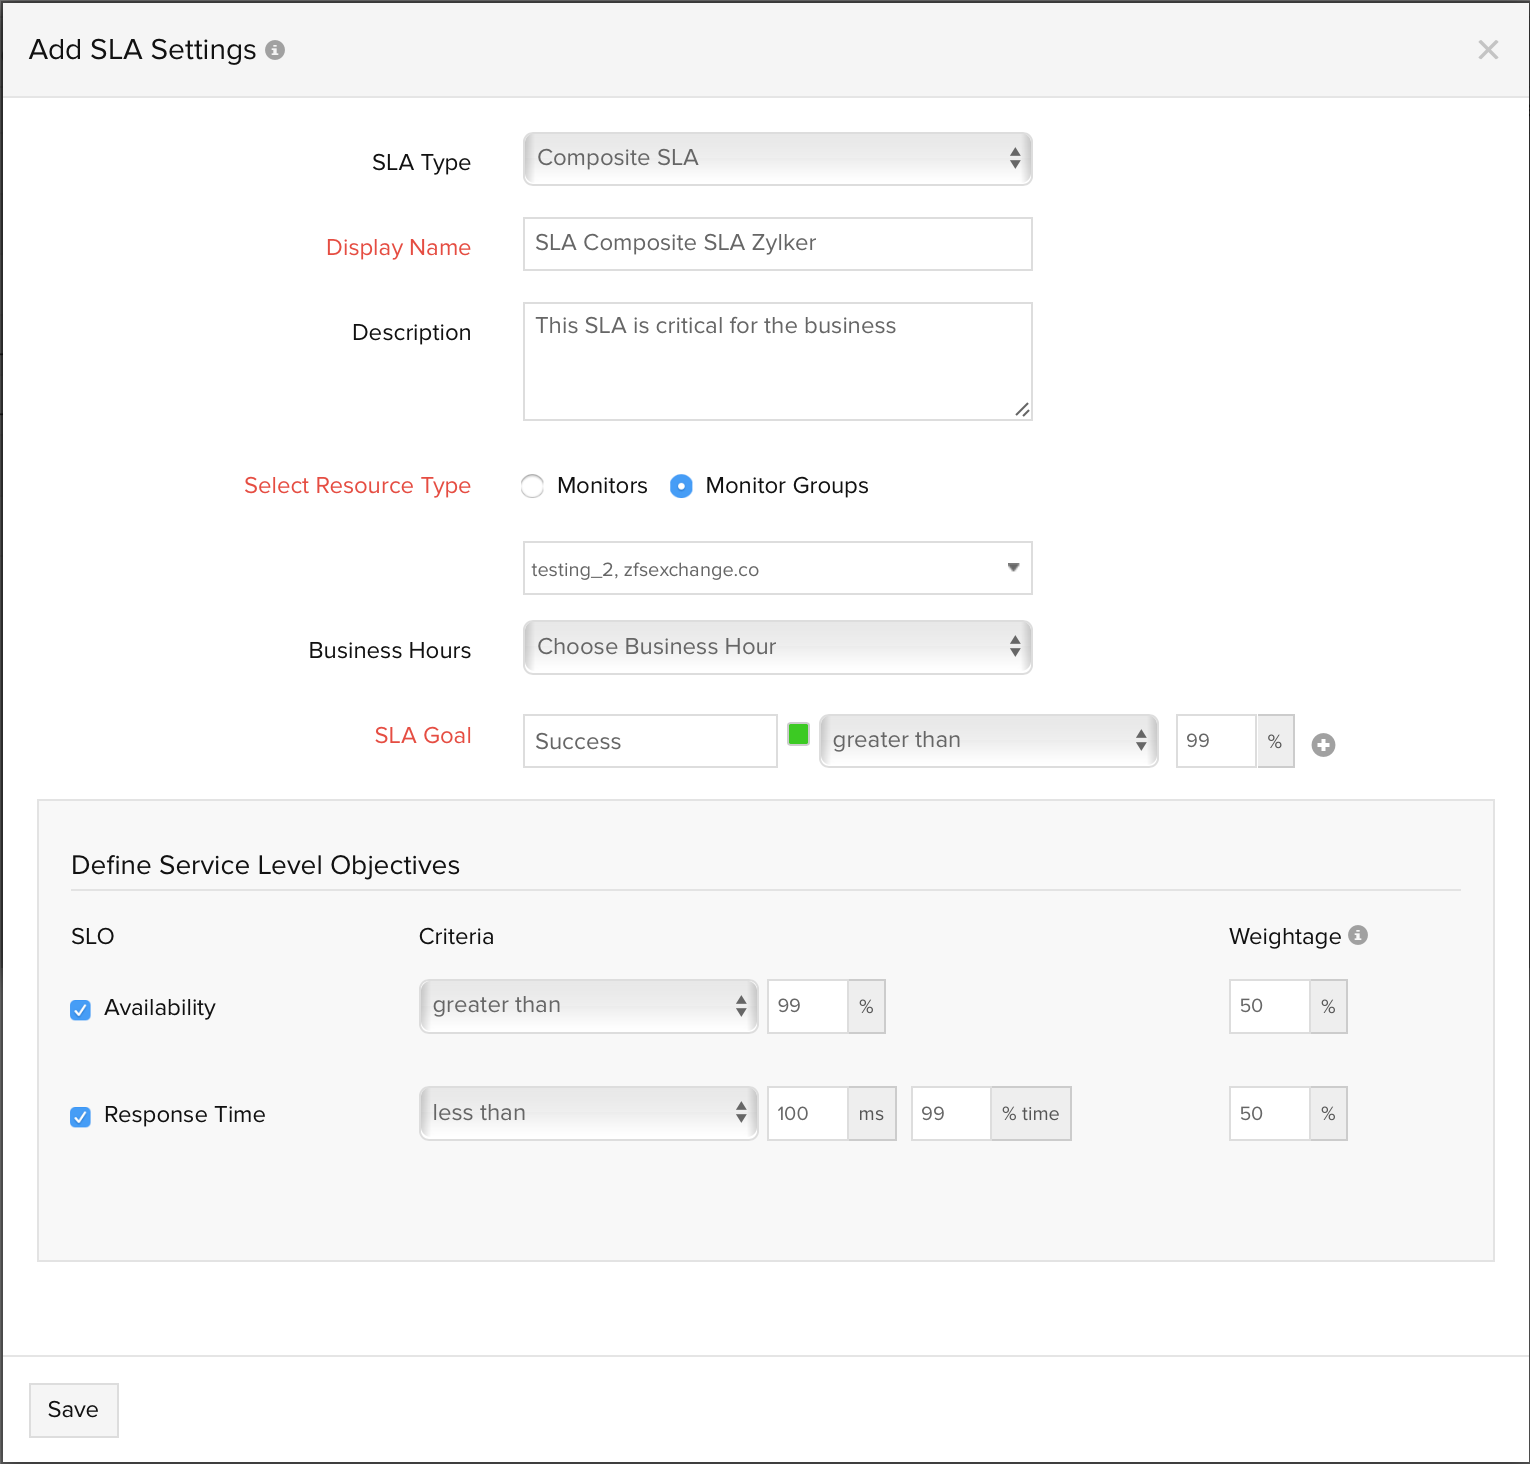This screenshot has height=1464, width=1530.
Task: Close the Add SLA Settings dialog
Action: coord(1487,50)
